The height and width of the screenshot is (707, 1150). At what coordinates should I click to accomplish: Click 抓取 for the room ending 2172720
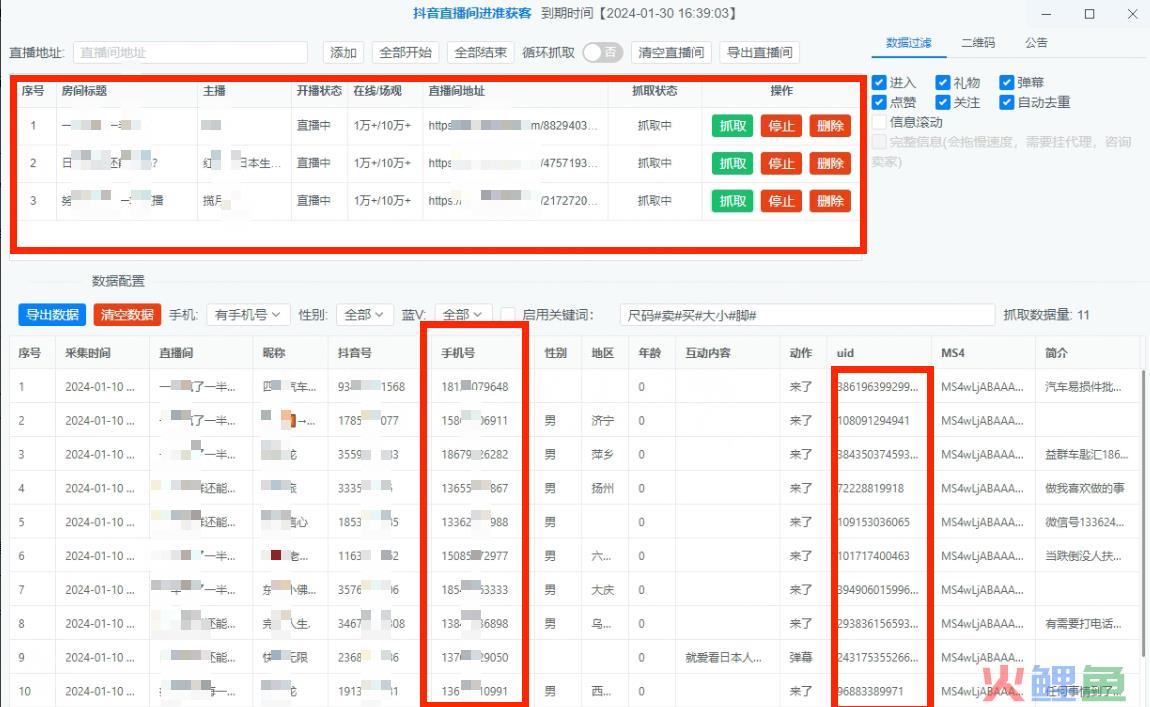[x=732, y=201]
